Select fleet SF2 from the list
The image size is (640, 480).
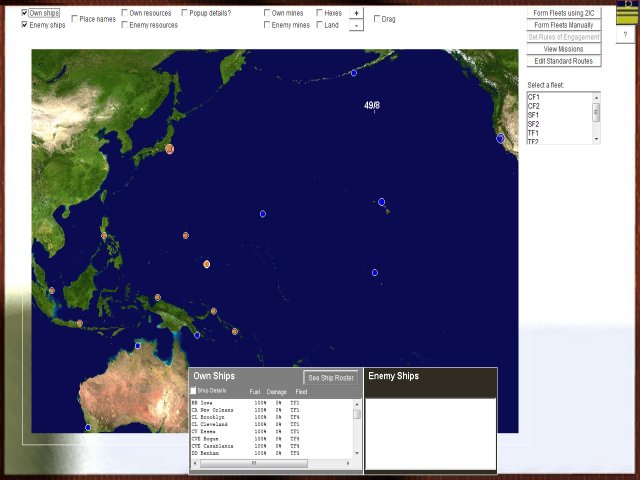pyautogui.click(x=534, y=124)
